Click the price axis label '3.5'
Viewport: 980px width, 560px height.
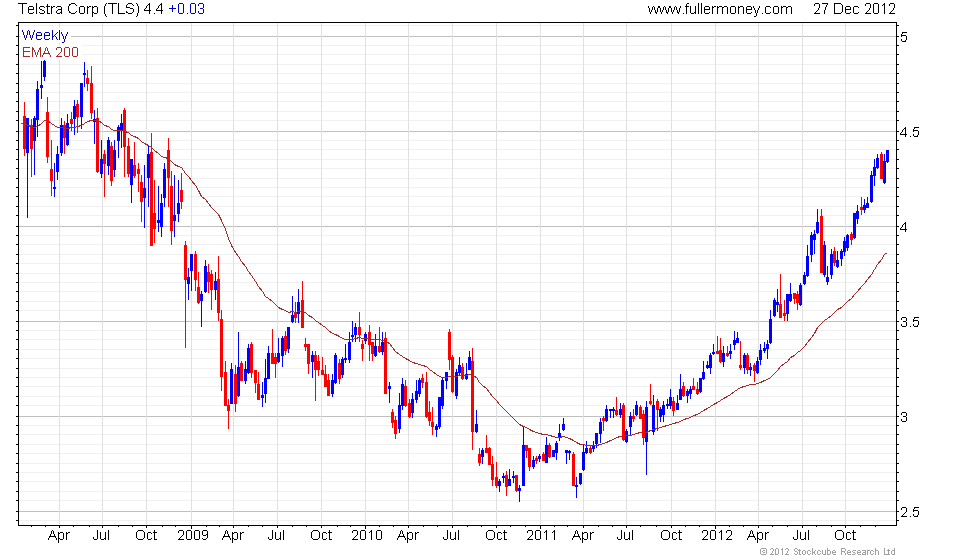(909, 322)
